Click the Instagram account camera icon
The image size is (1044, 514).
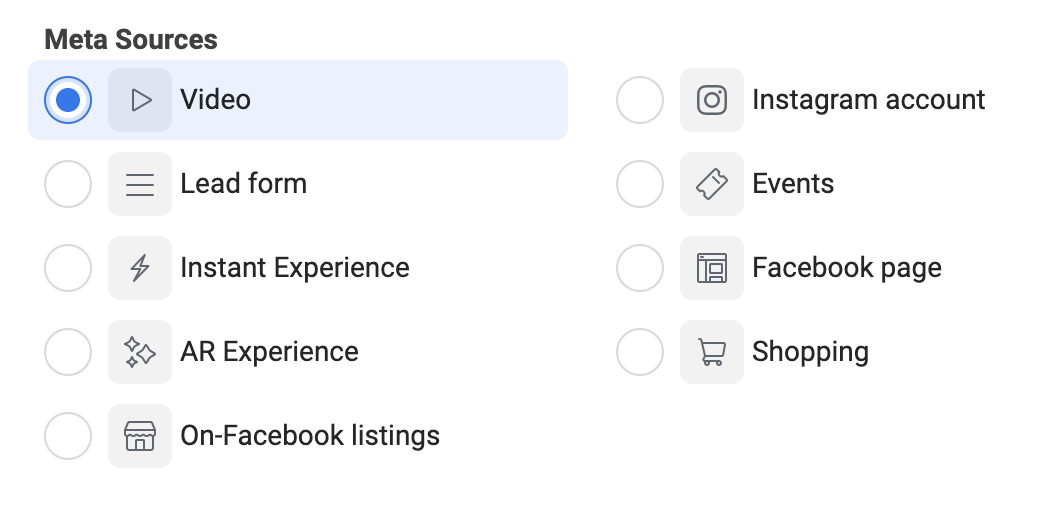coord(712,100)
